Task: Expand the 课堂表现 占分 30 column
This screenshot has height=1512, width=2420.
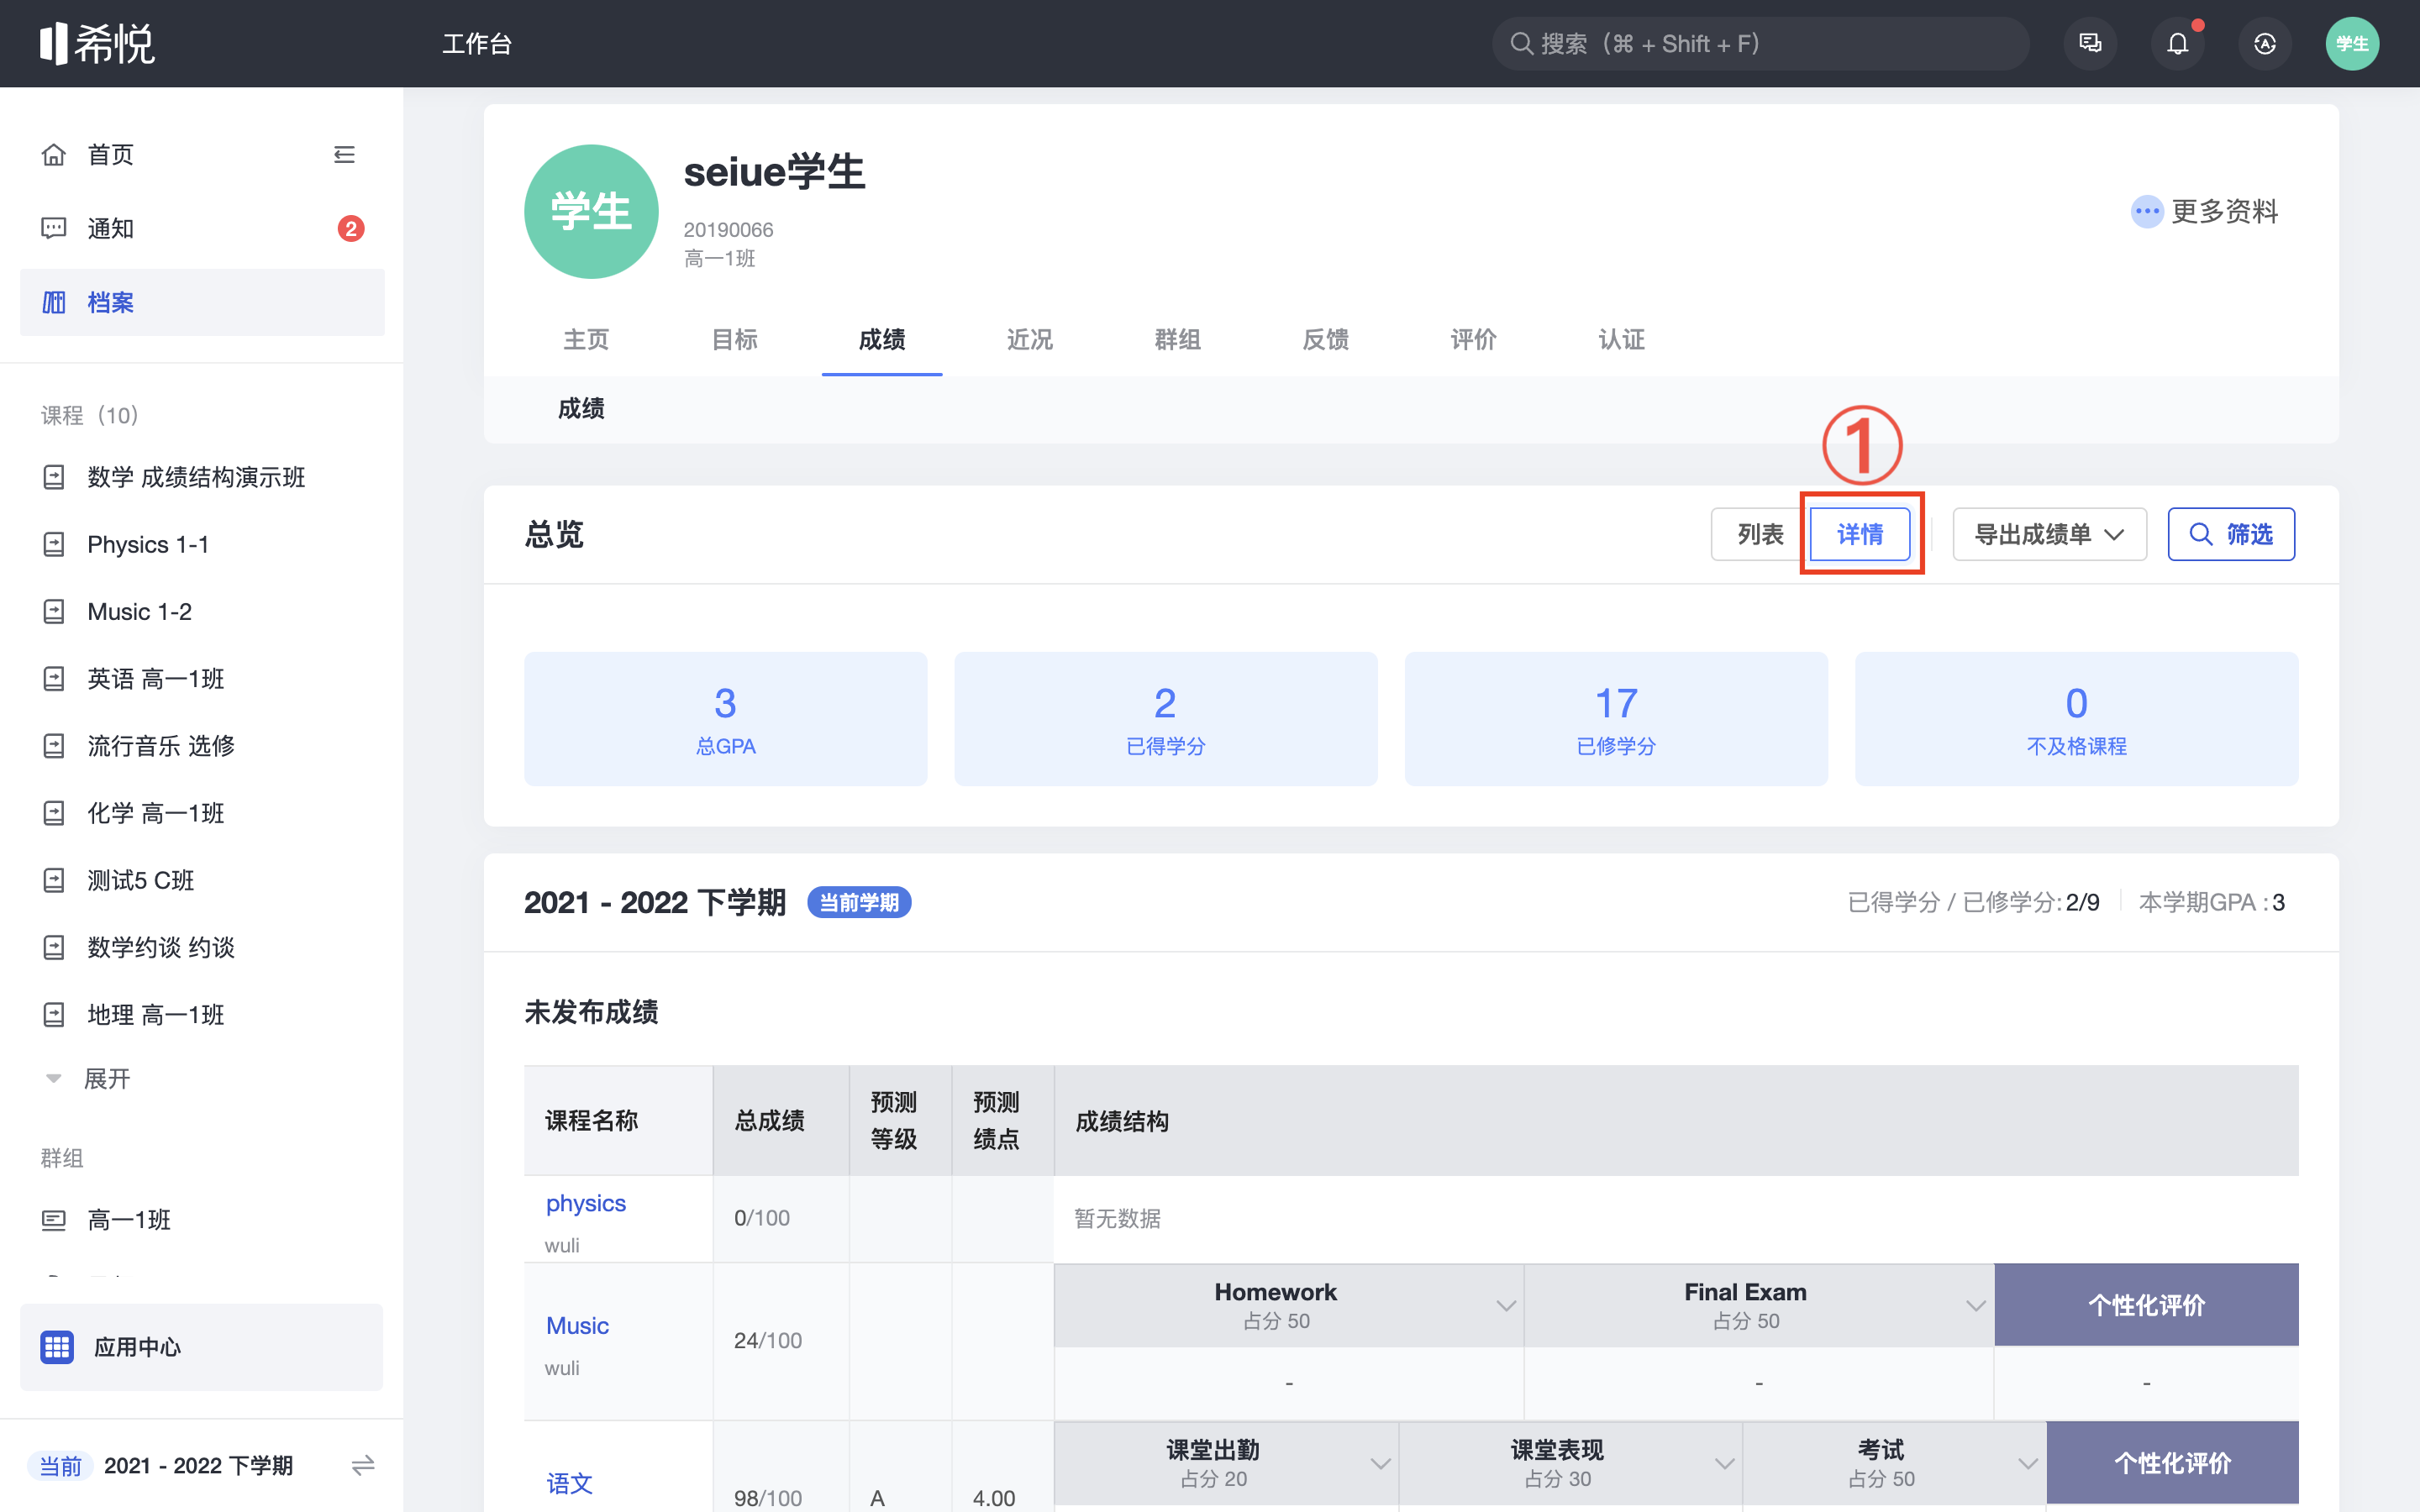Action: 1724,1463
